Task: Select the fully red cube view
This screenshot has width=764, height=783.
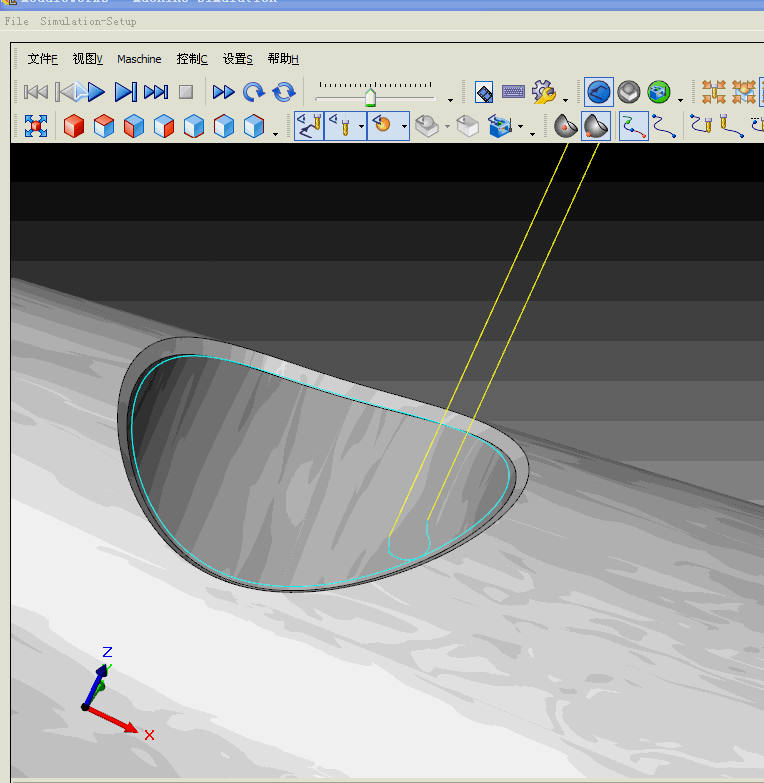Action: [x=74, y=126]
